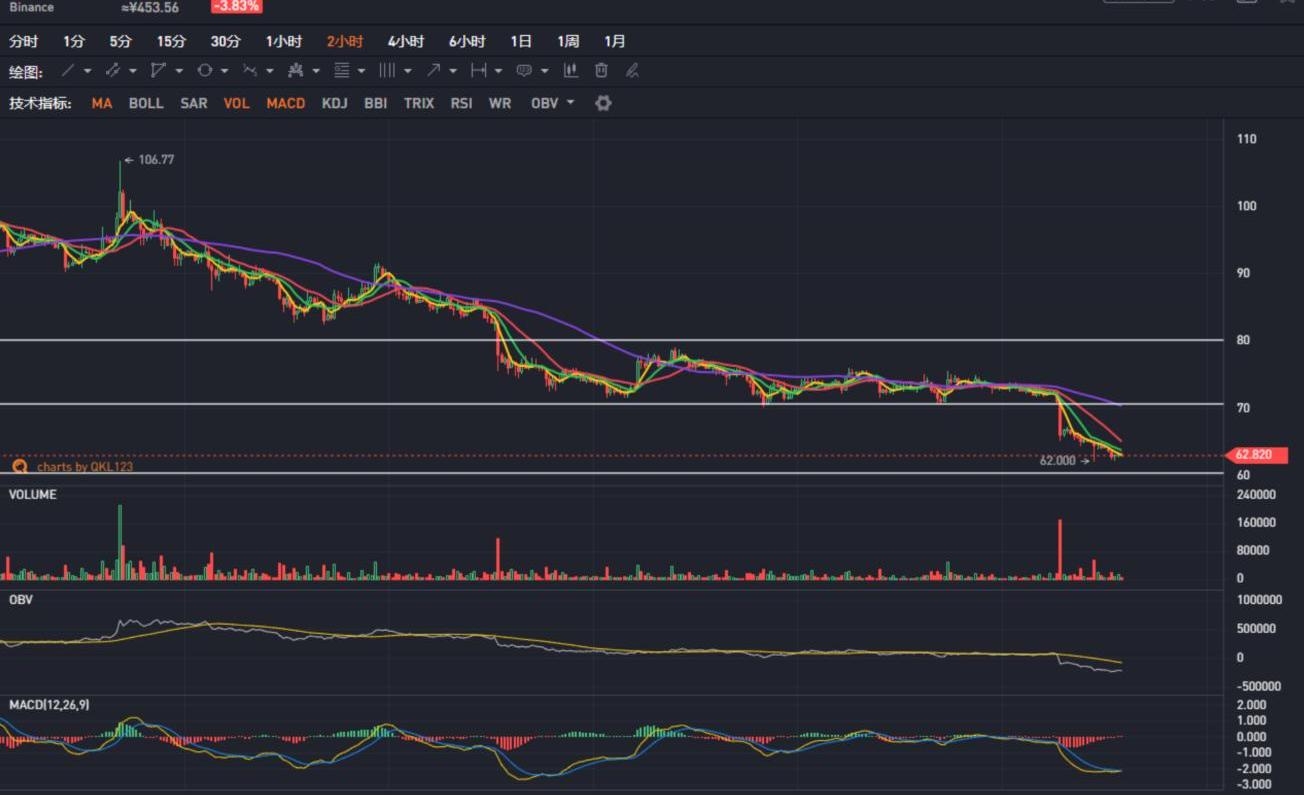1304x795 pixels.
Task: Switch to the 4小时 timeframe
Action: pyautogui.click(x=406, y=41)
